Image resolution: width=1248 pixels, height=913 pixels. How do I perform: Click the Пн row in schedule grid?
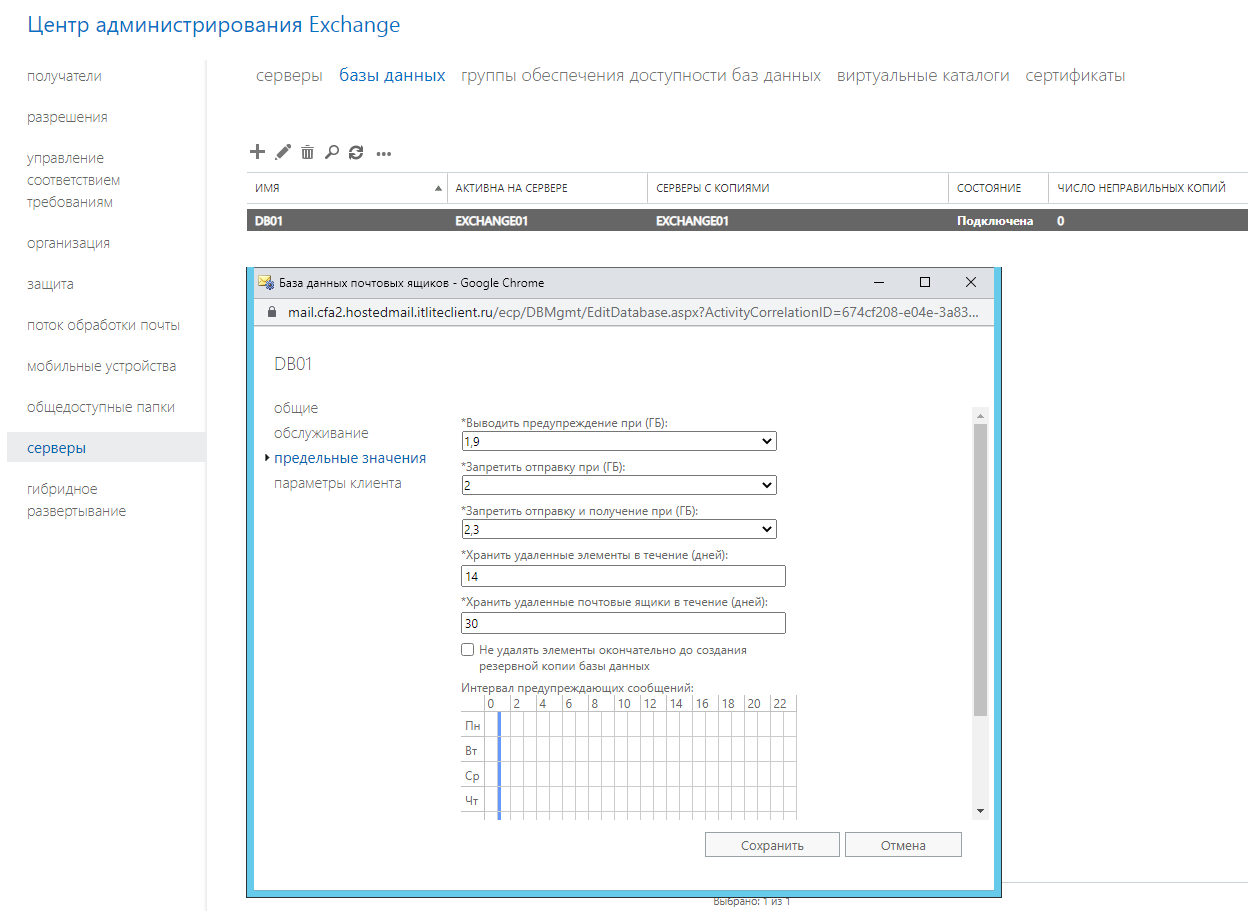(x=629, y=725)
